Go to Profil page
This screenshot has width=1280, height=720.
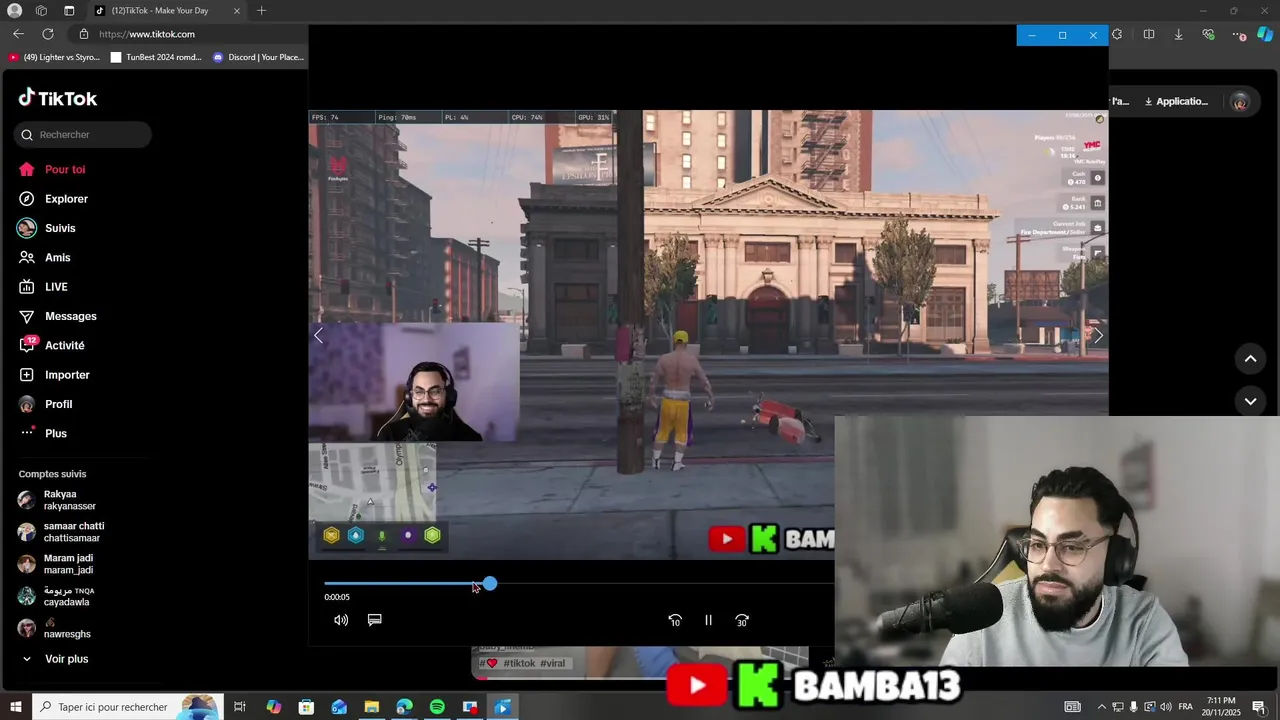tap(46, 404)
